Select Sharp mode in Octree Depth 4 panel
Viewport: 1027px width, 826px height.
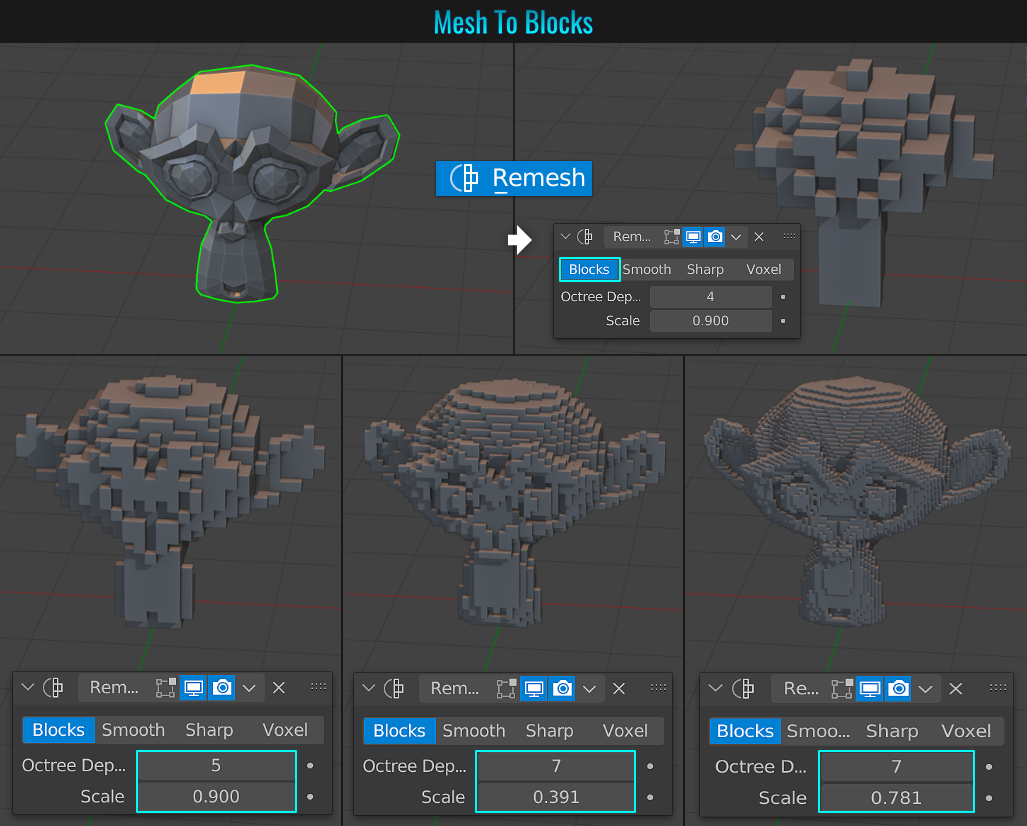pos(705,269)
